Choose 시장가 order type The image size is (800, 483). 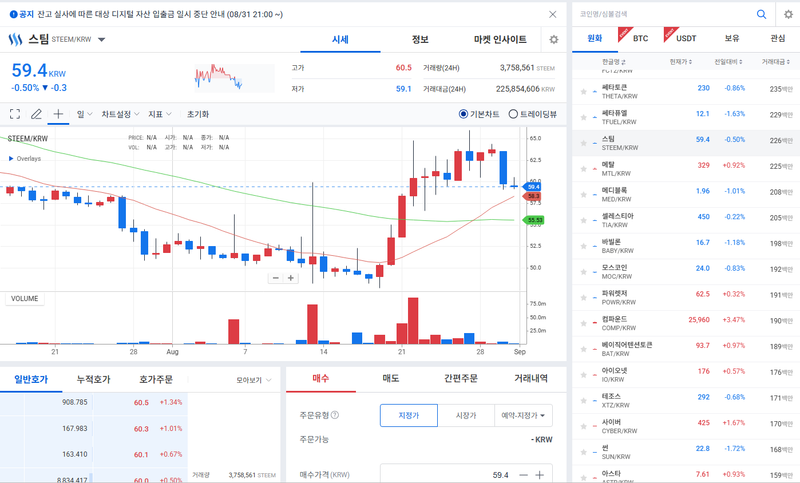(466, 415)
